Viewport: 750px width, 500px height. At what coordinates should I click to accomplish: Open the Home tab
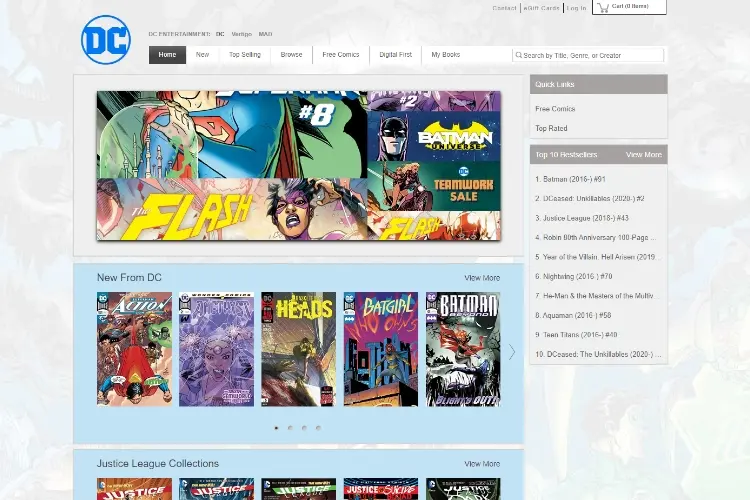click(x=167, y=55)
